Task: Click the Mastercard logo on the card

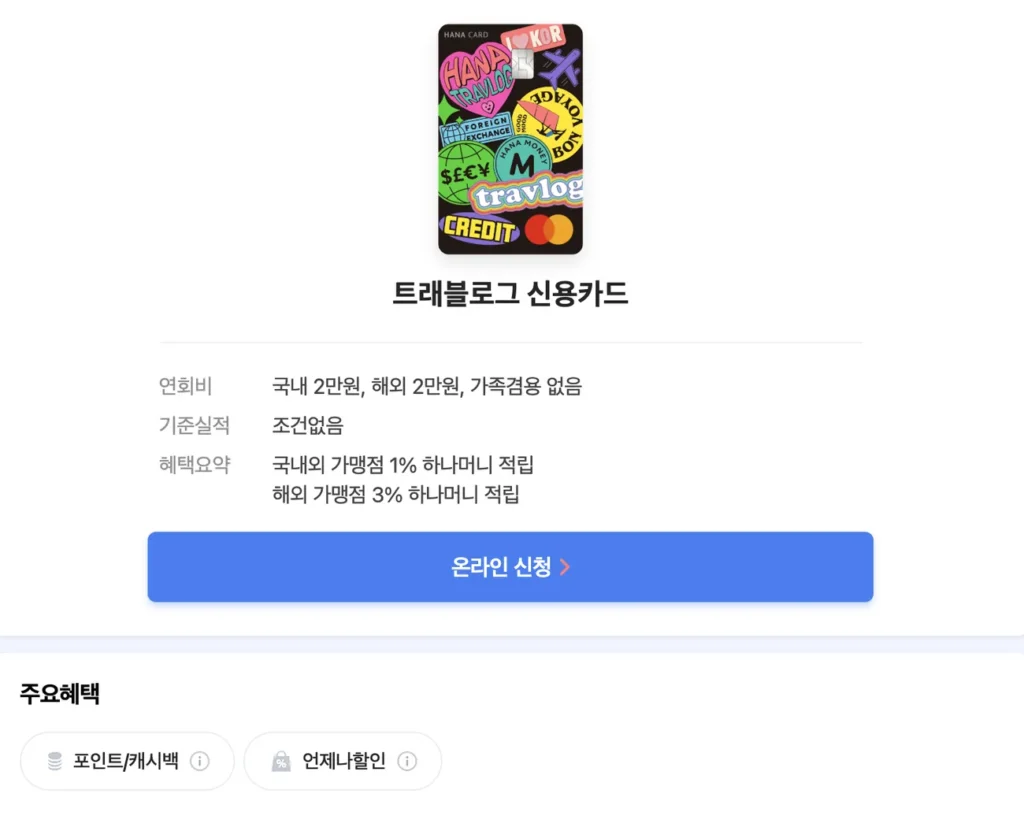Action: (549, 230)
